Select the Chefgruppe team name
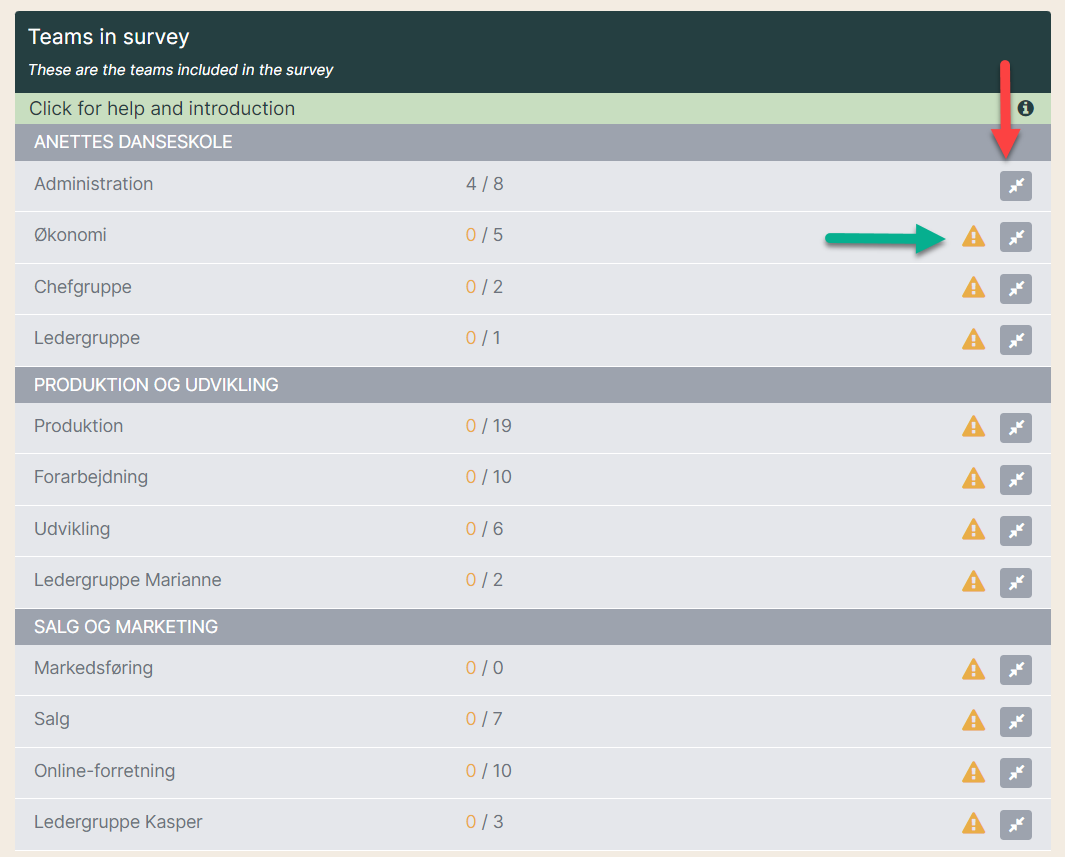Screen dimensions: 1065x857 pyautogui.click(x=83, y=287)
